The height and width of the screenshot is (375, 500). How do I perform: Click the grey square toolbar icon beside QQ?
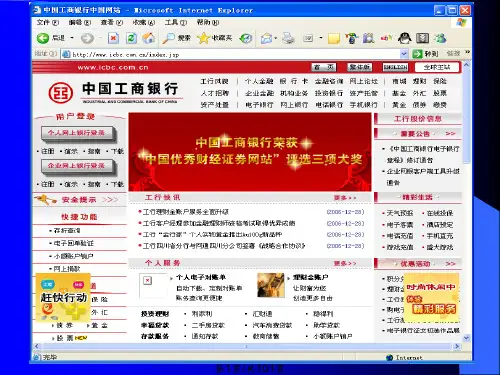coord(422,38)
